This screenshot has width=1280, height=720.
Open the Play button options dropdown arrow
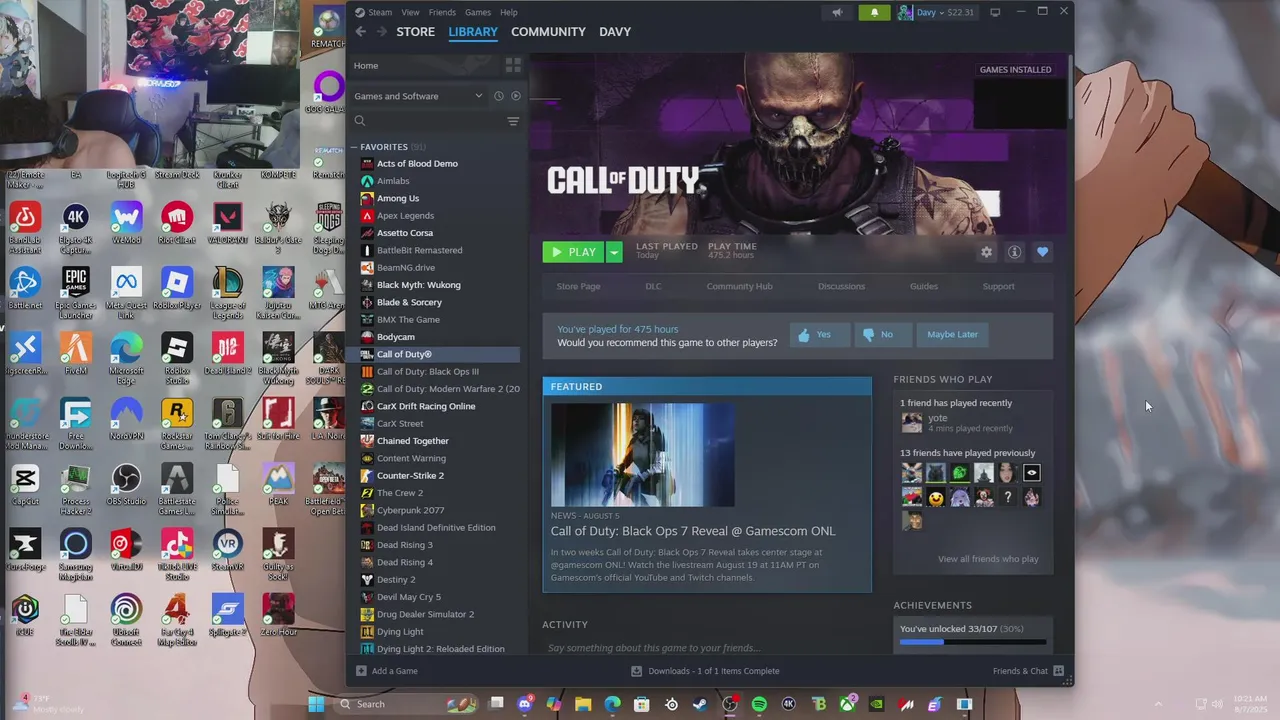point(614,252)
